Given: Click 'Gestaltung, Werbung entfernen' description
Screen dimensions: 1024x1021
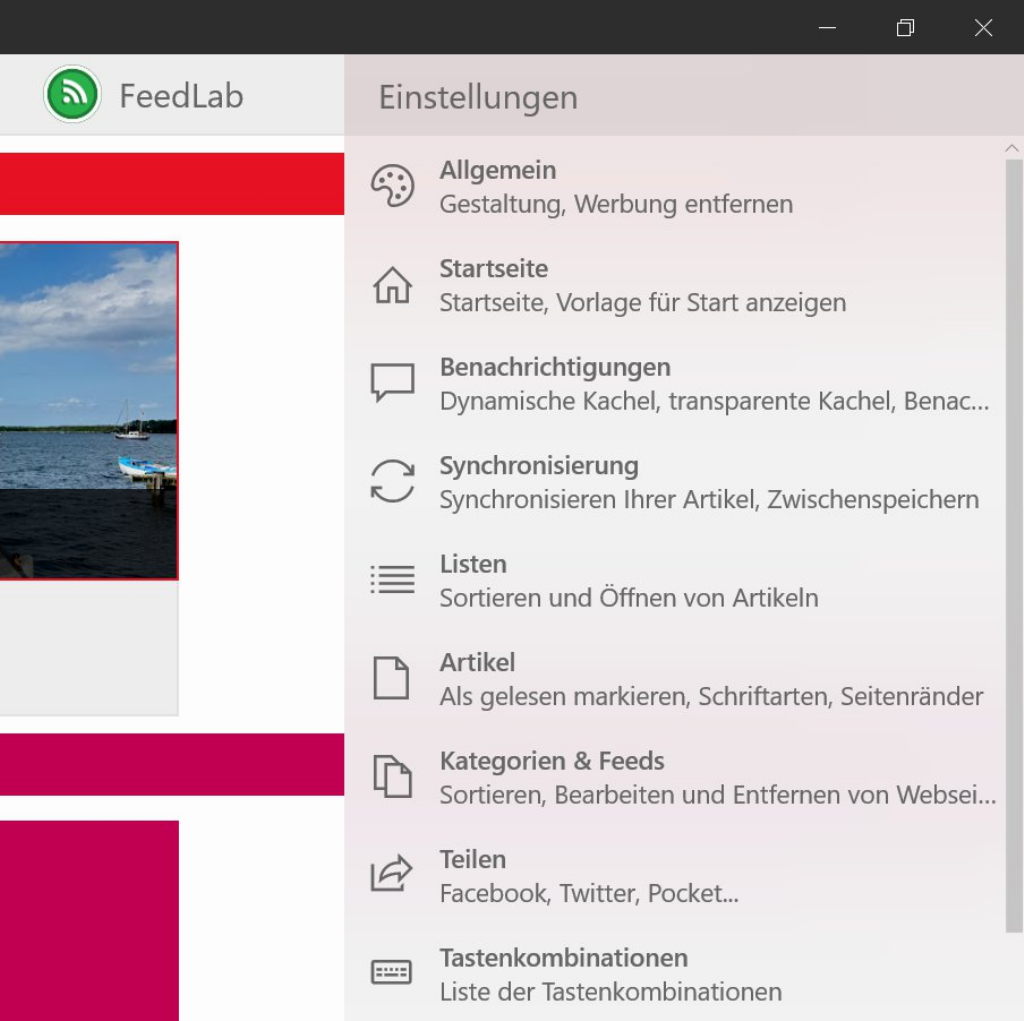Looking at the screenshot, I should 616,204.
